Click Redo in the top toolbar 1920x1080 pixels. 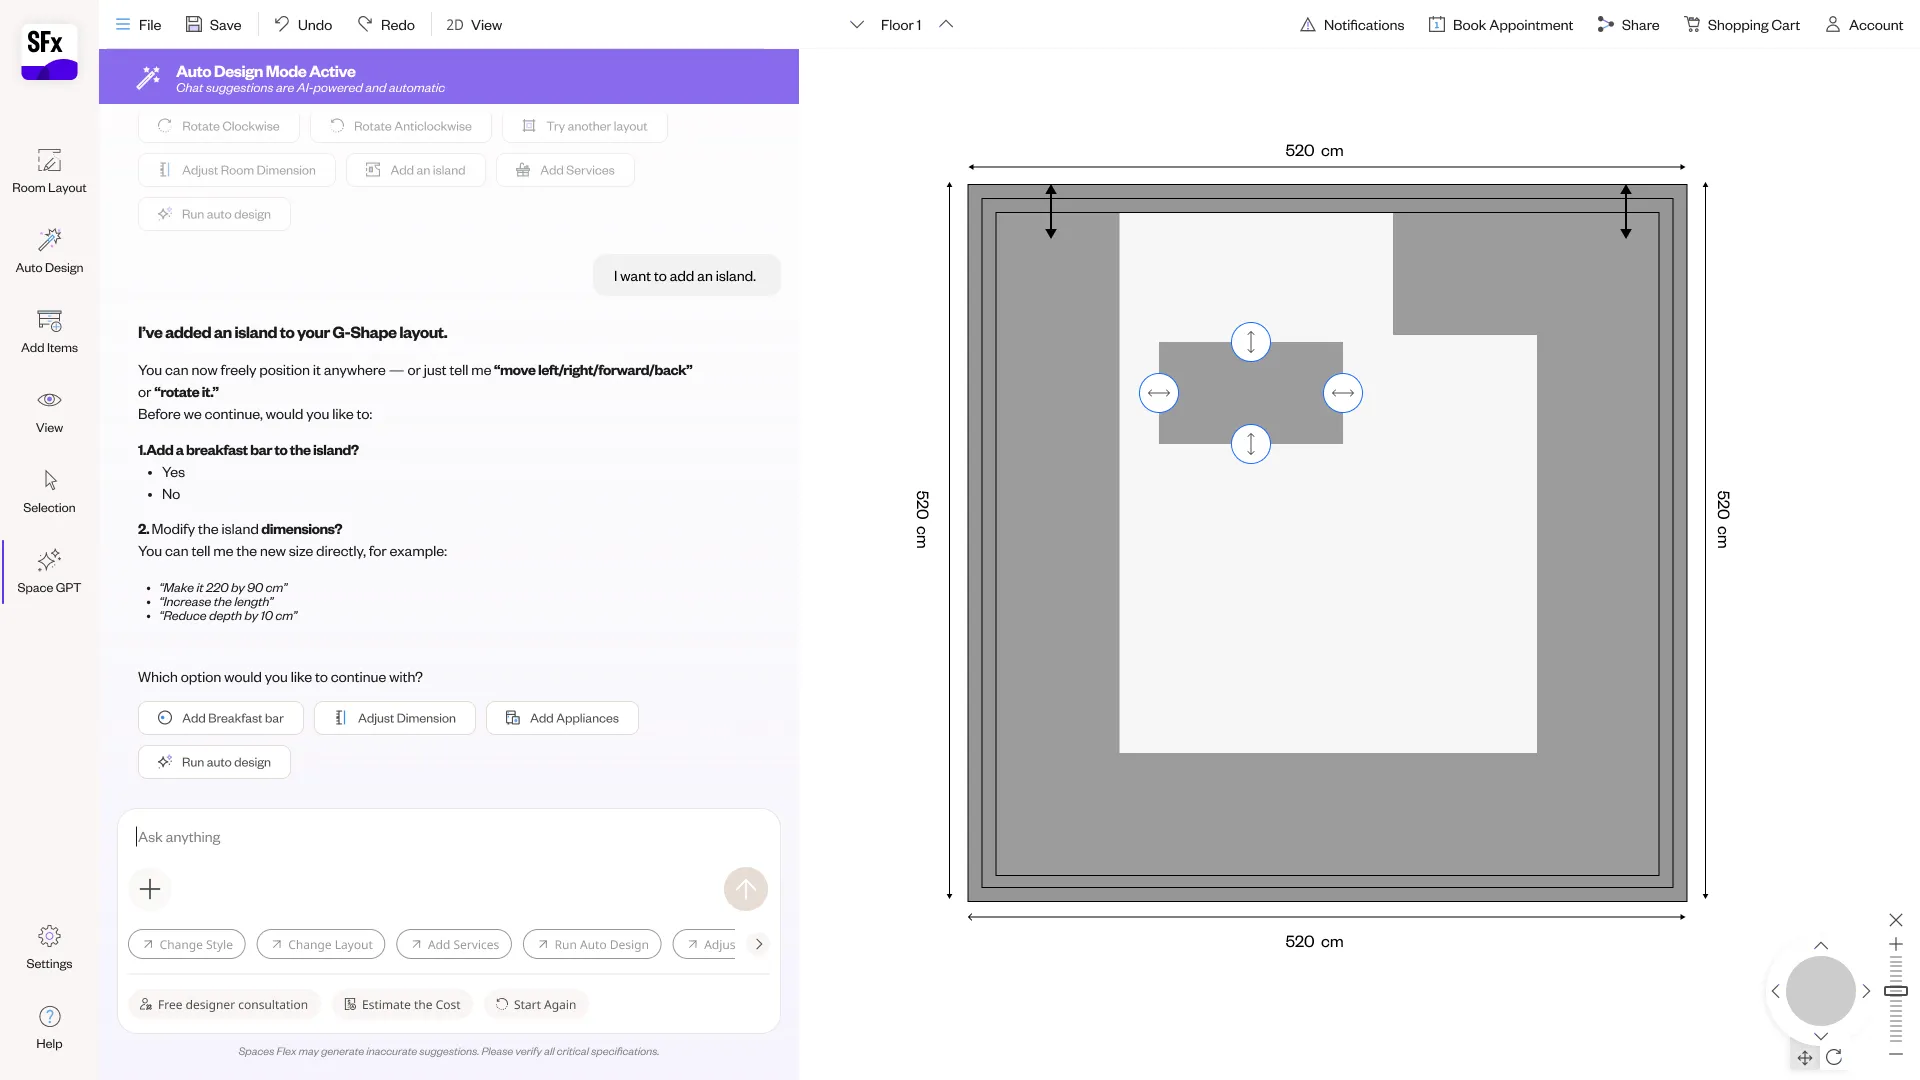(x=386, y=25)
